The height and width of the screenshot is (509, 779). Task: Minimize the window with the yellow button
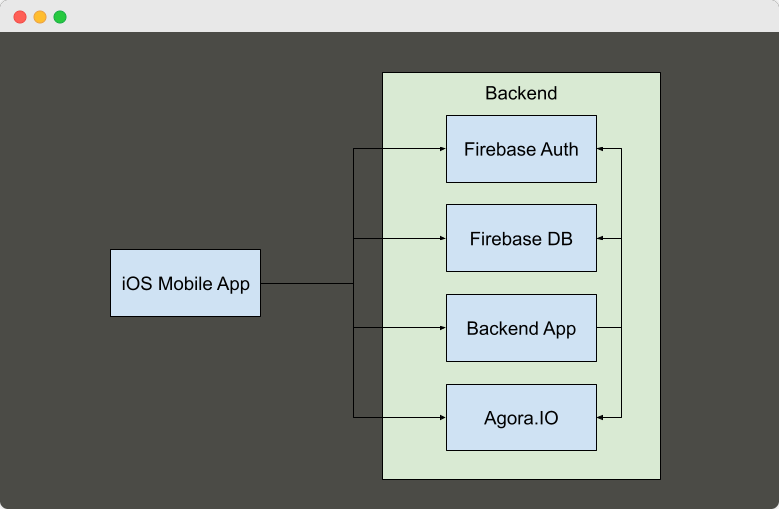pos(40,17)
